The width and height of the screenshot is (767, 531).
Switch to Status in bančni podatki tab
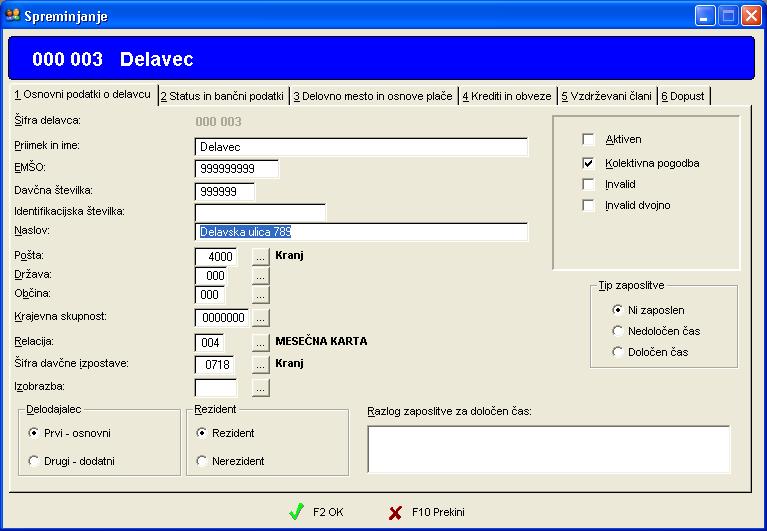[222, 96]
